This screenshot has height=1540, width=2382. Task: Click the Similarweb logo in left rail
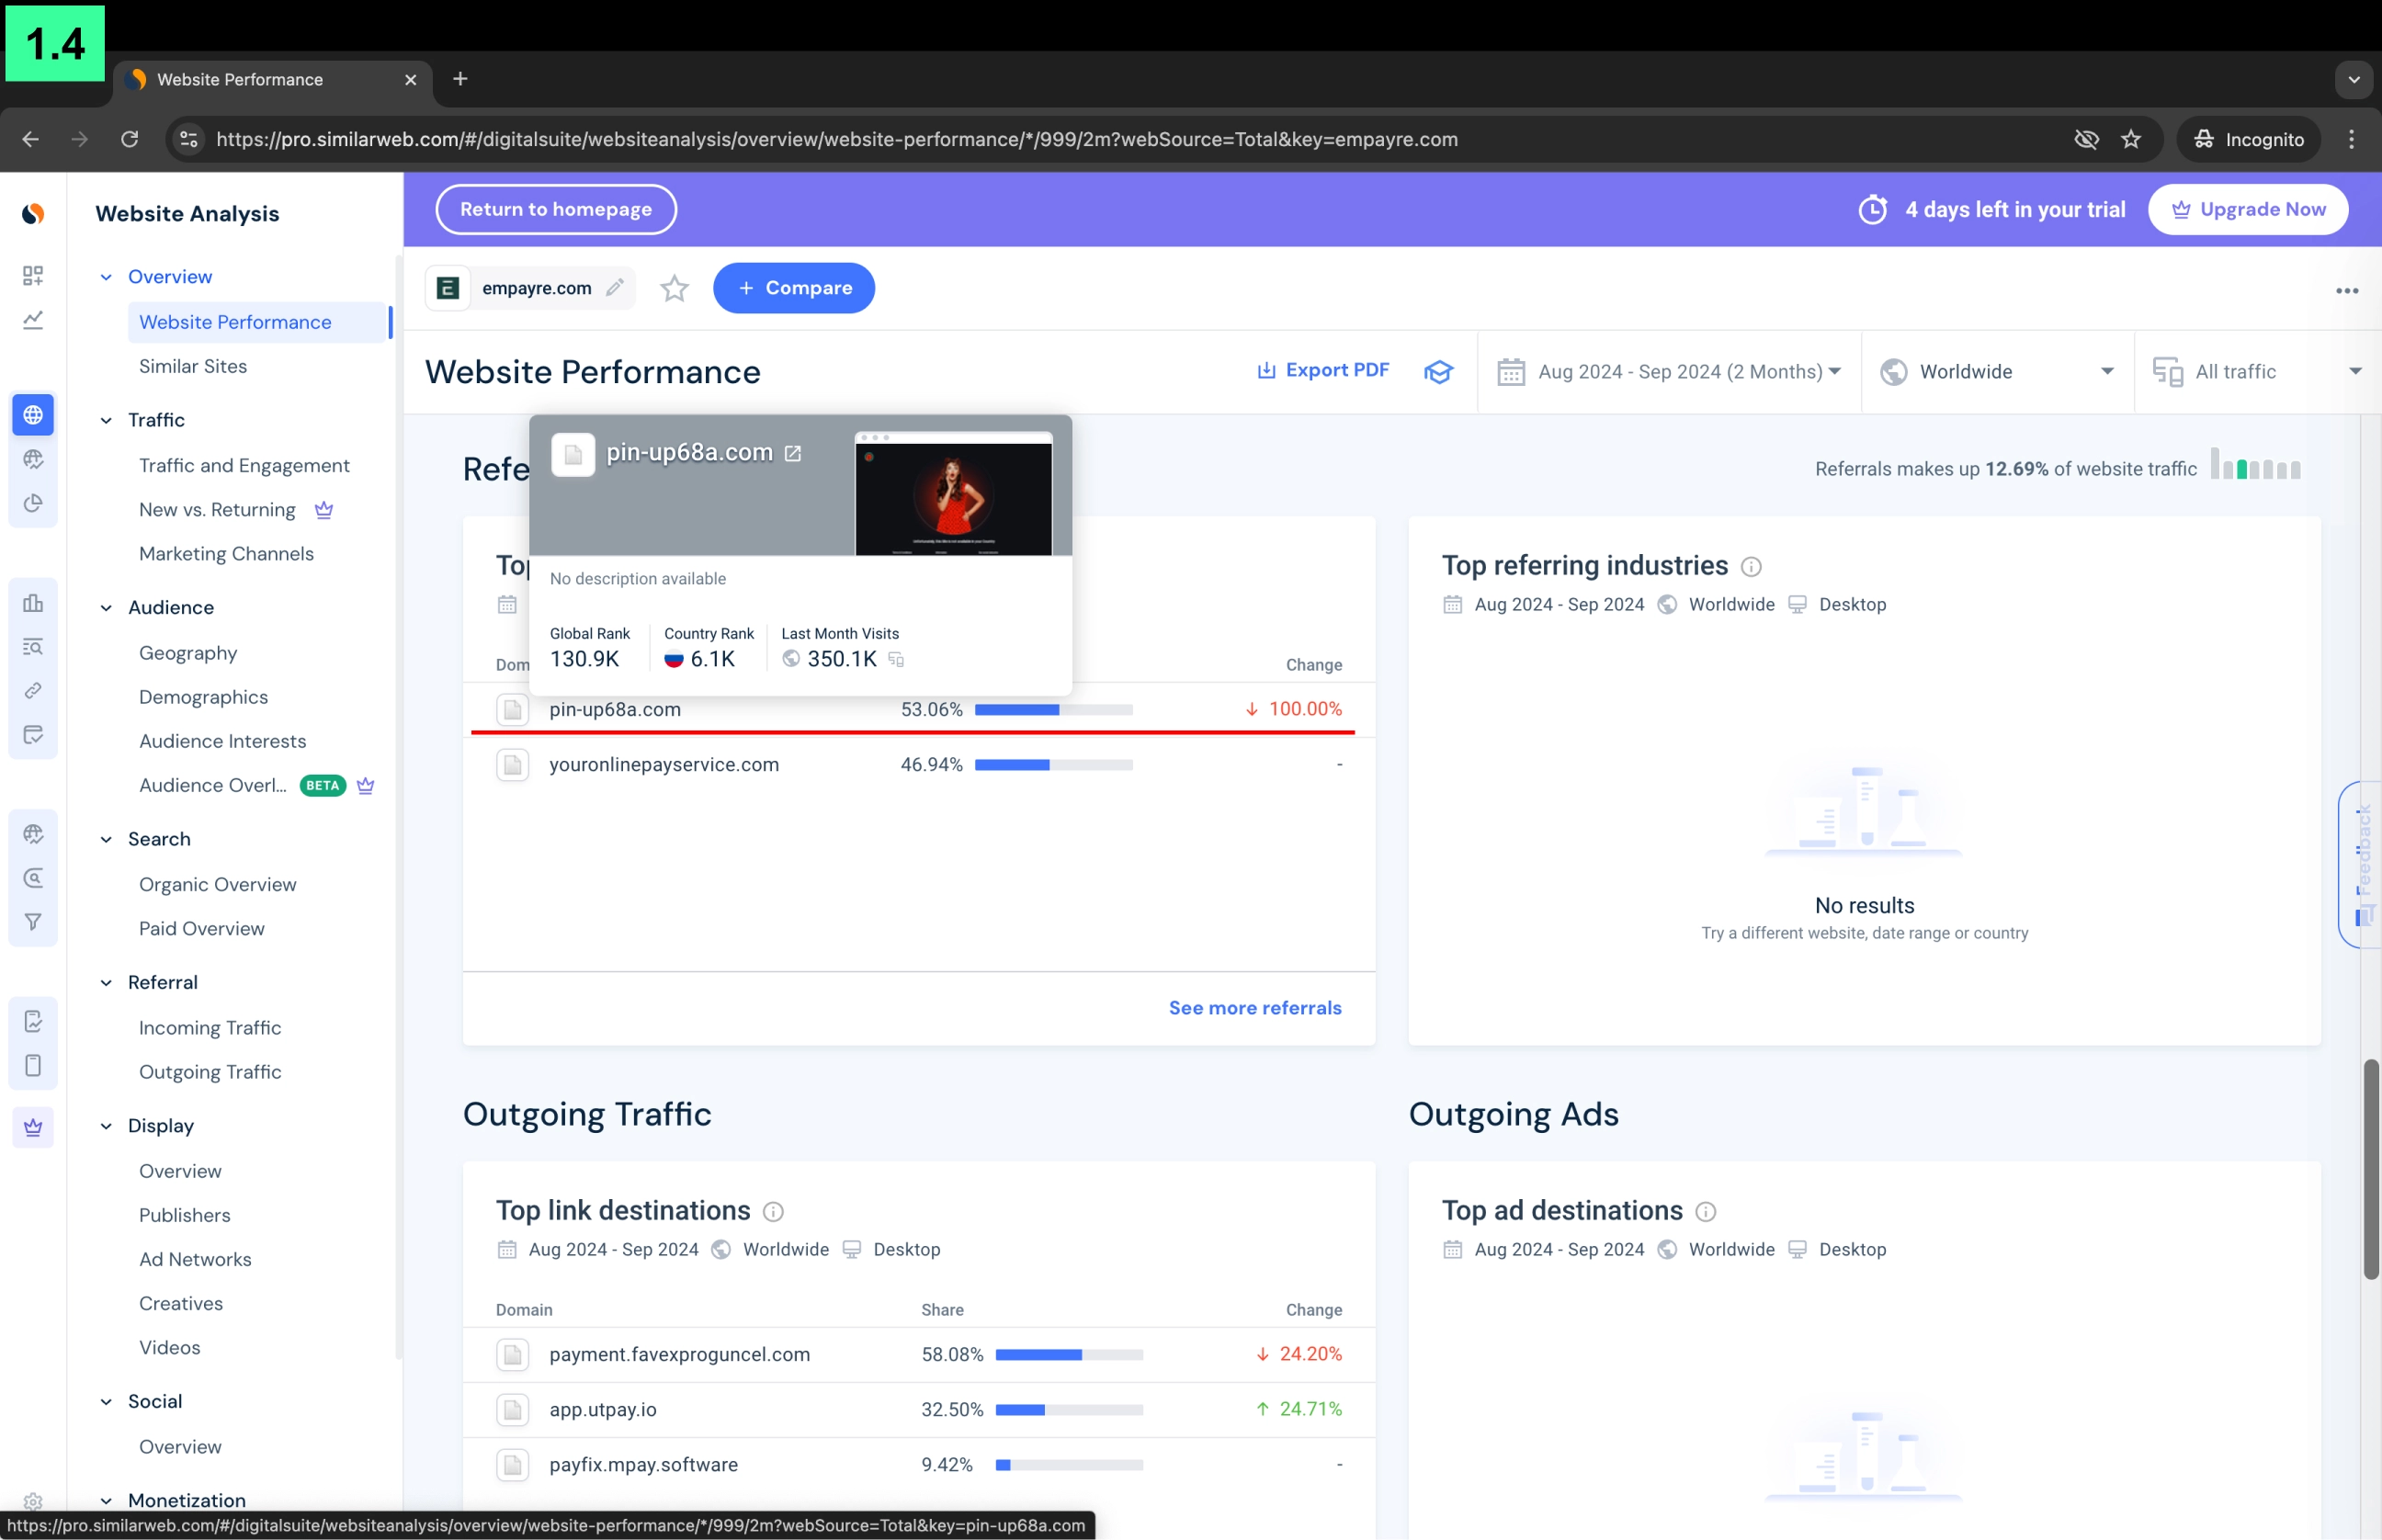point(33,214)
